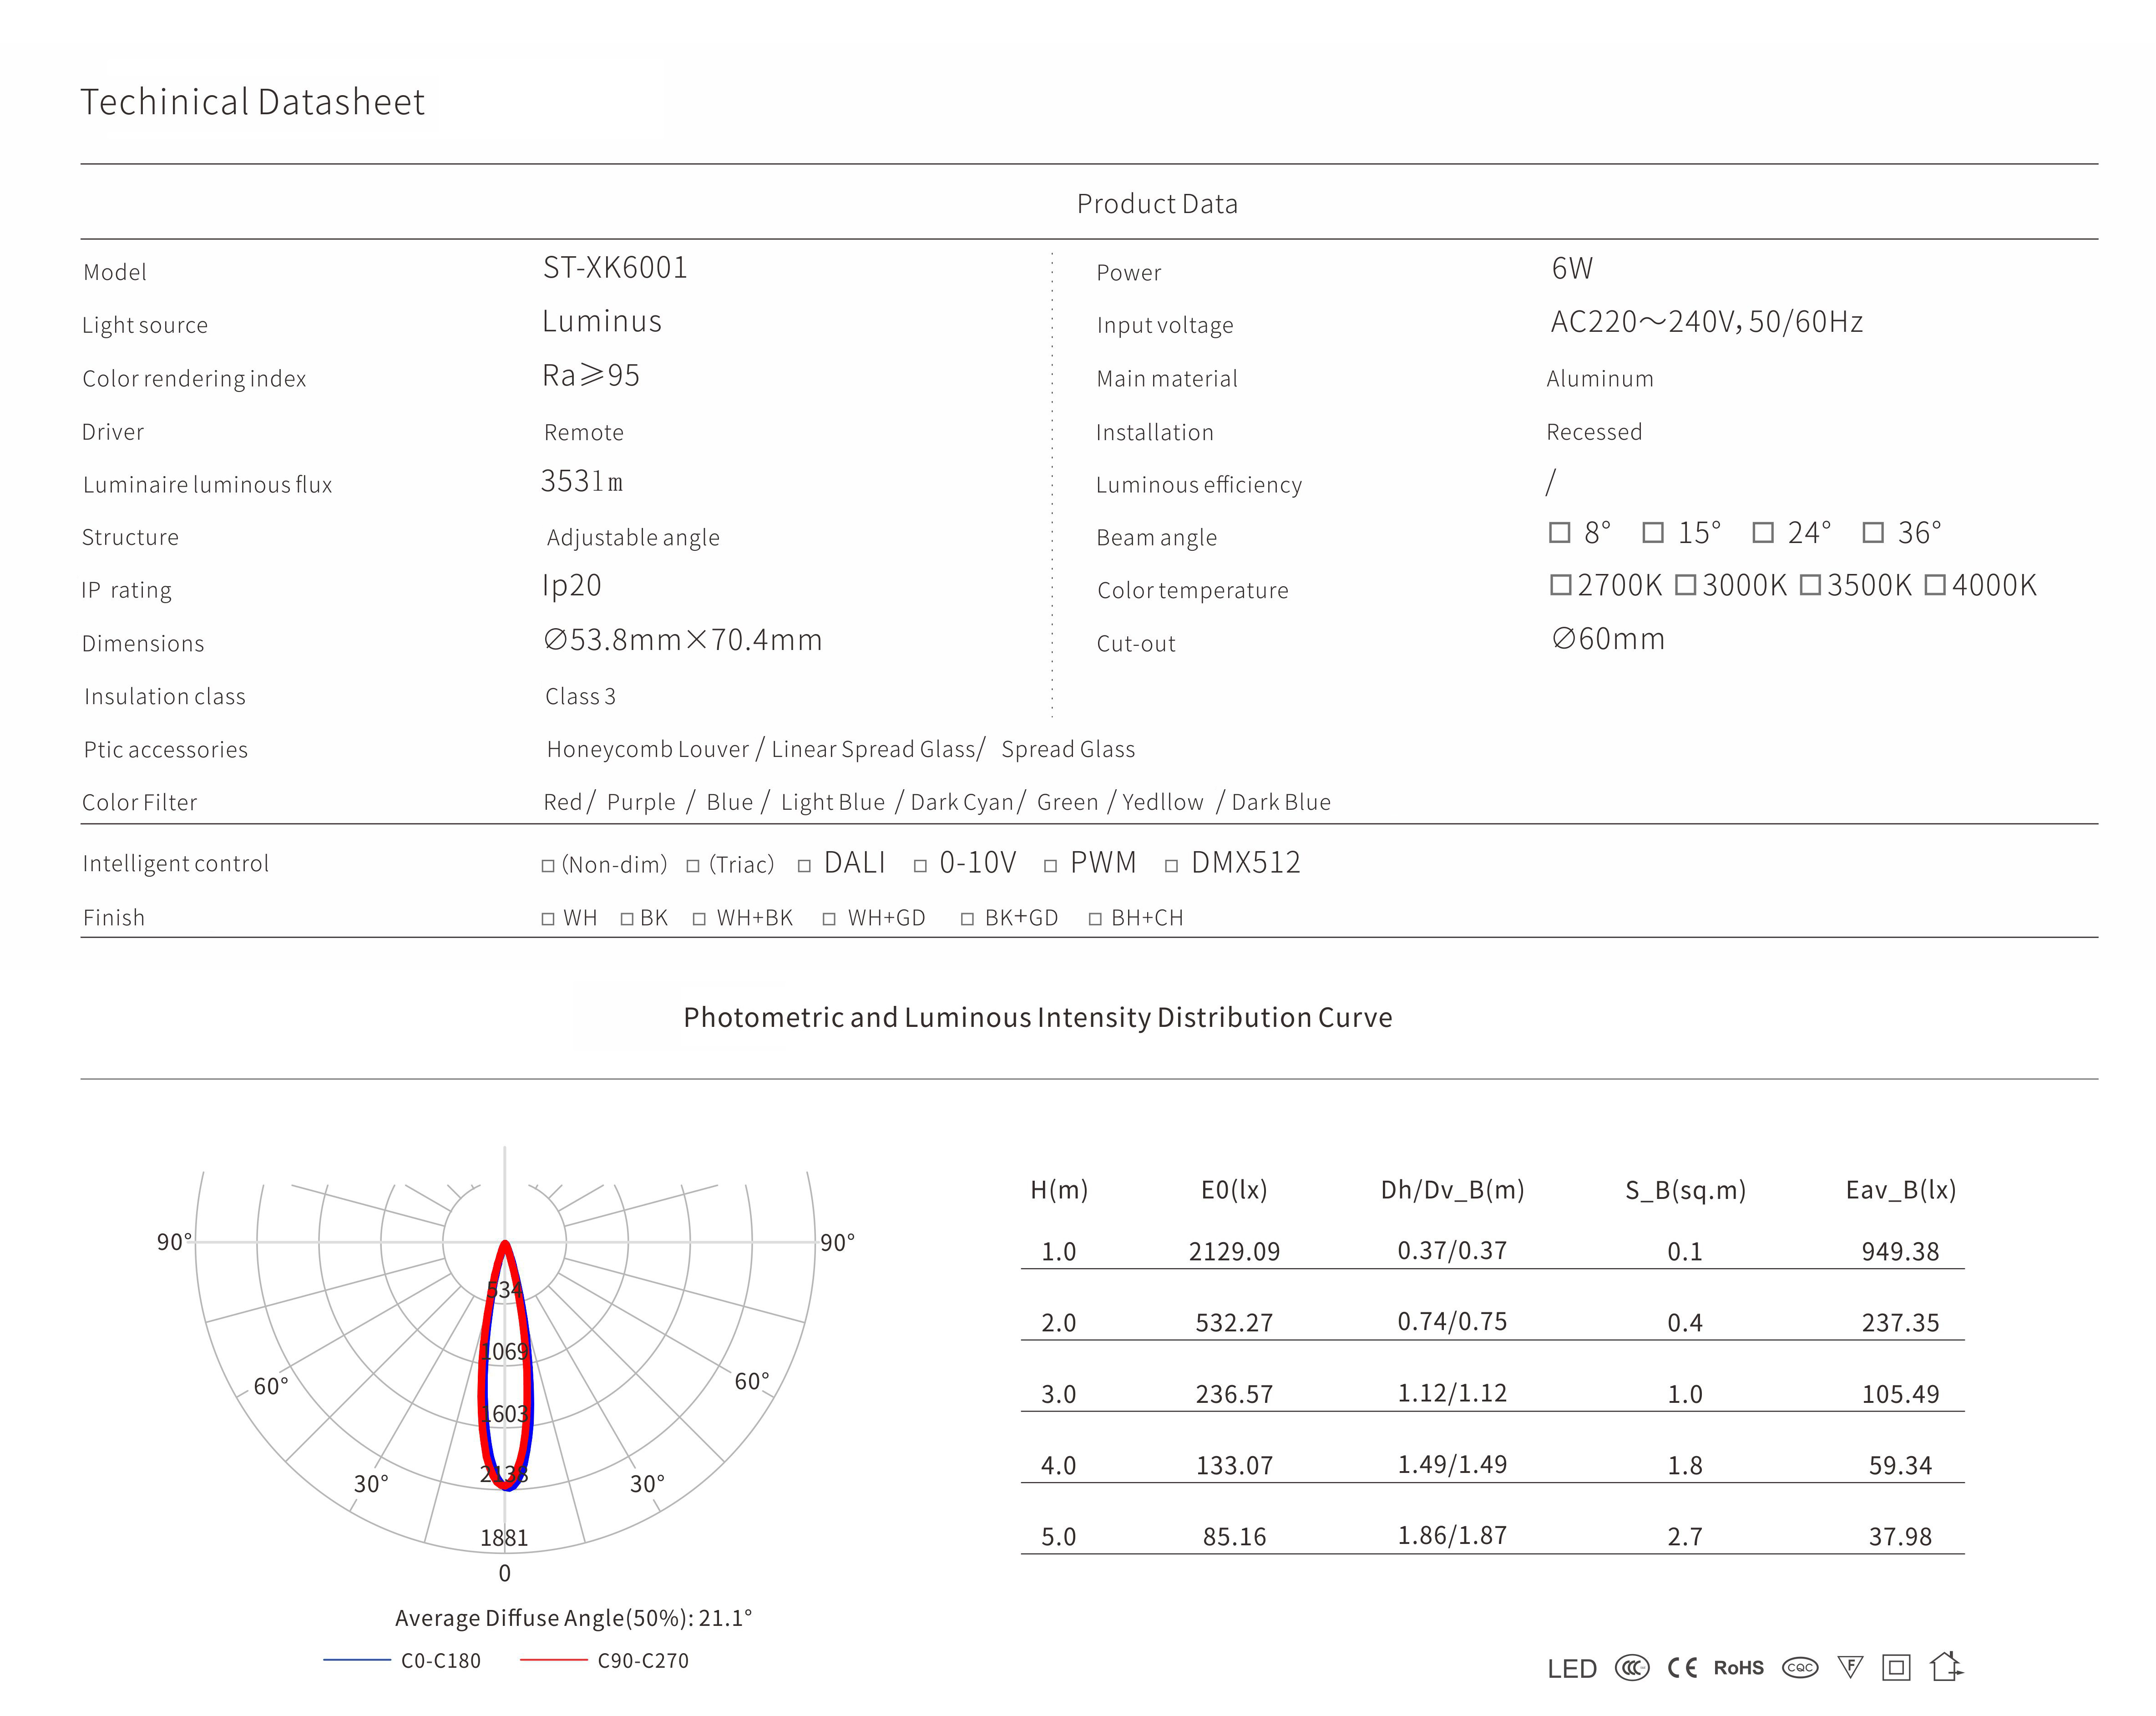This screenshot has width=2156, height=1716.
Task: Click the CCC certification mark
Action: 1631,1668
